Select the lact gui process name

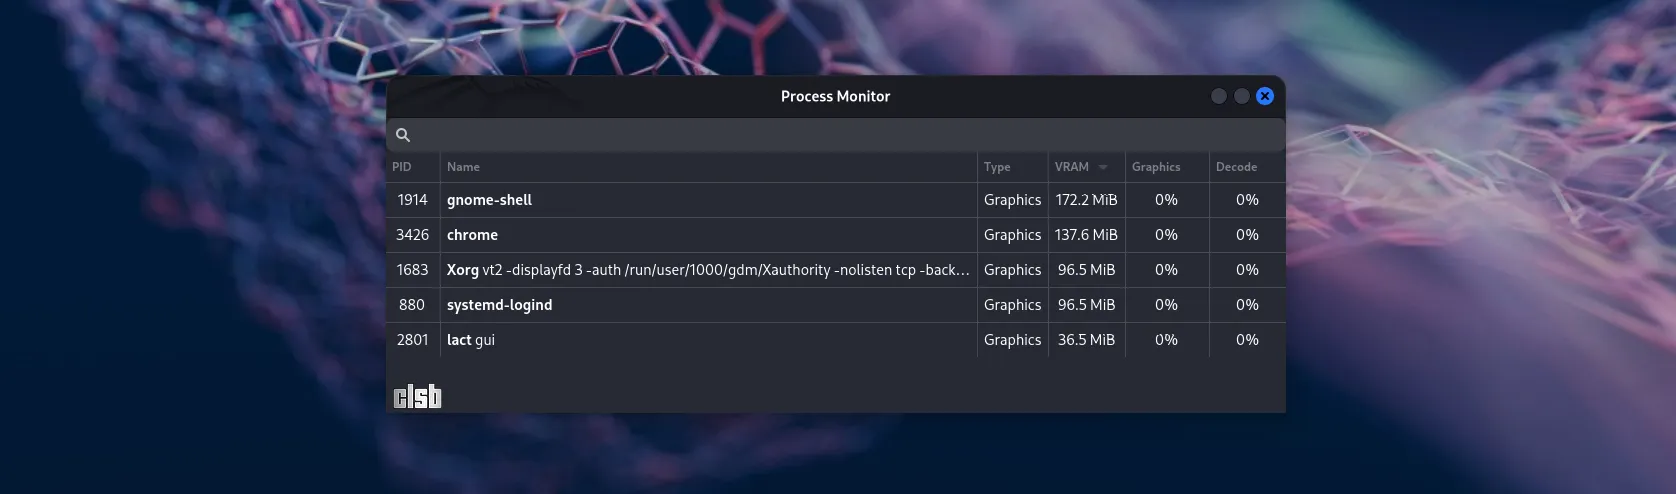[x=471, y=340]
